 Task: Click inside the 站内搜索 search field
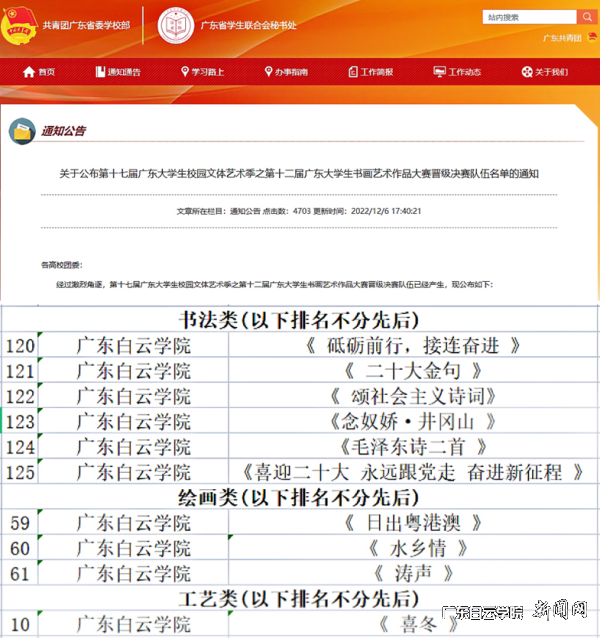coord(530,17)
